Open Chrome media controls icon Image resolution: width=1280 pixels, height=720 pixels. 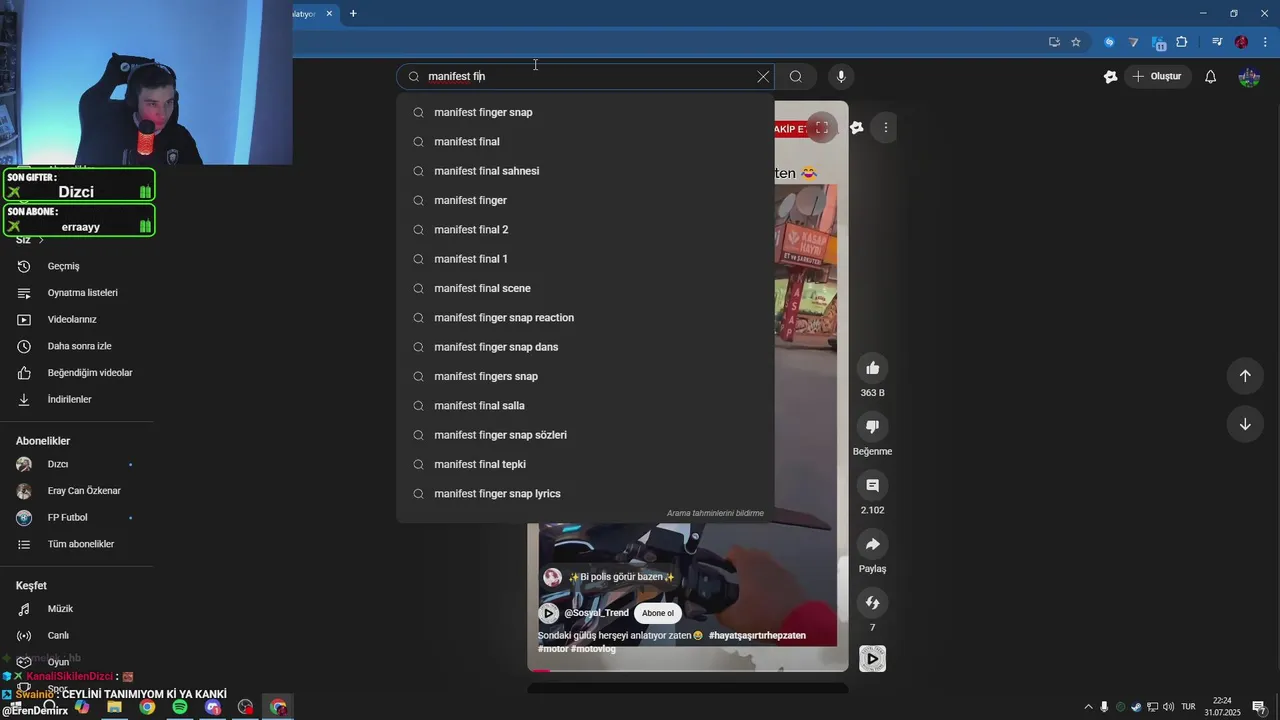(x=1217, y=42)
